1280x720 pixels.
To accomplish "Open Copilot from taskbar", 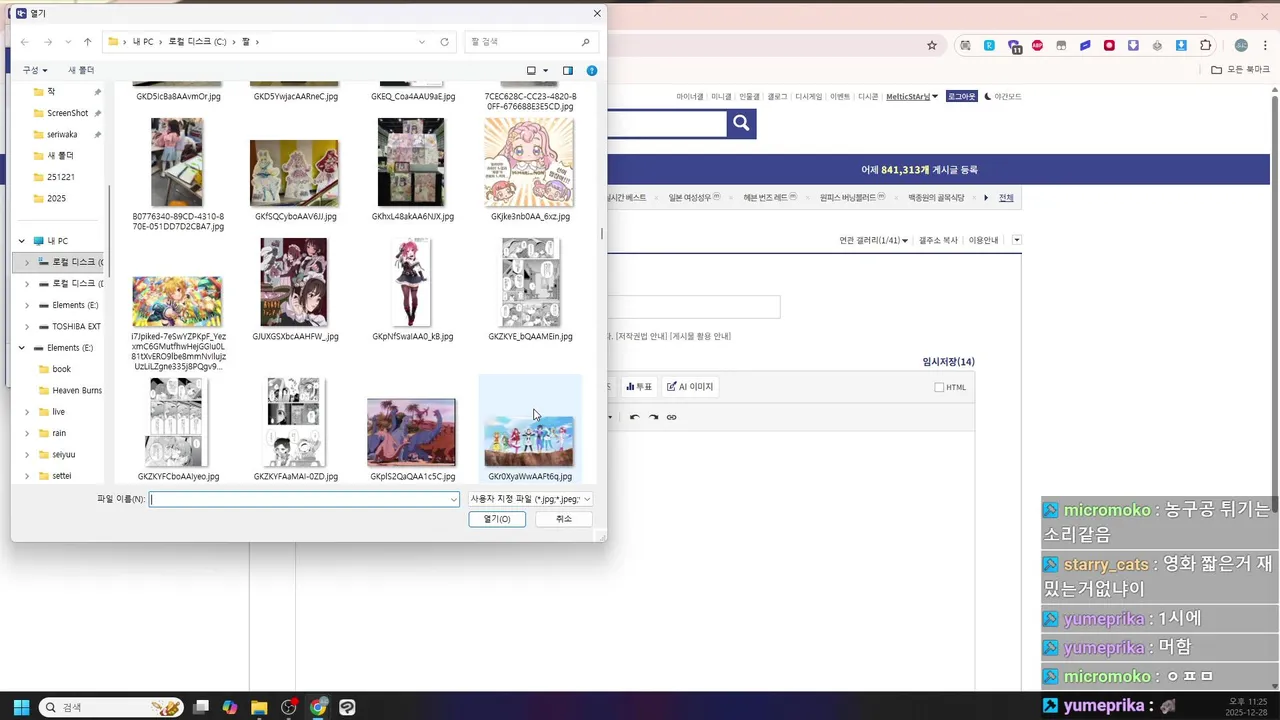I will [x=230, y=707].
